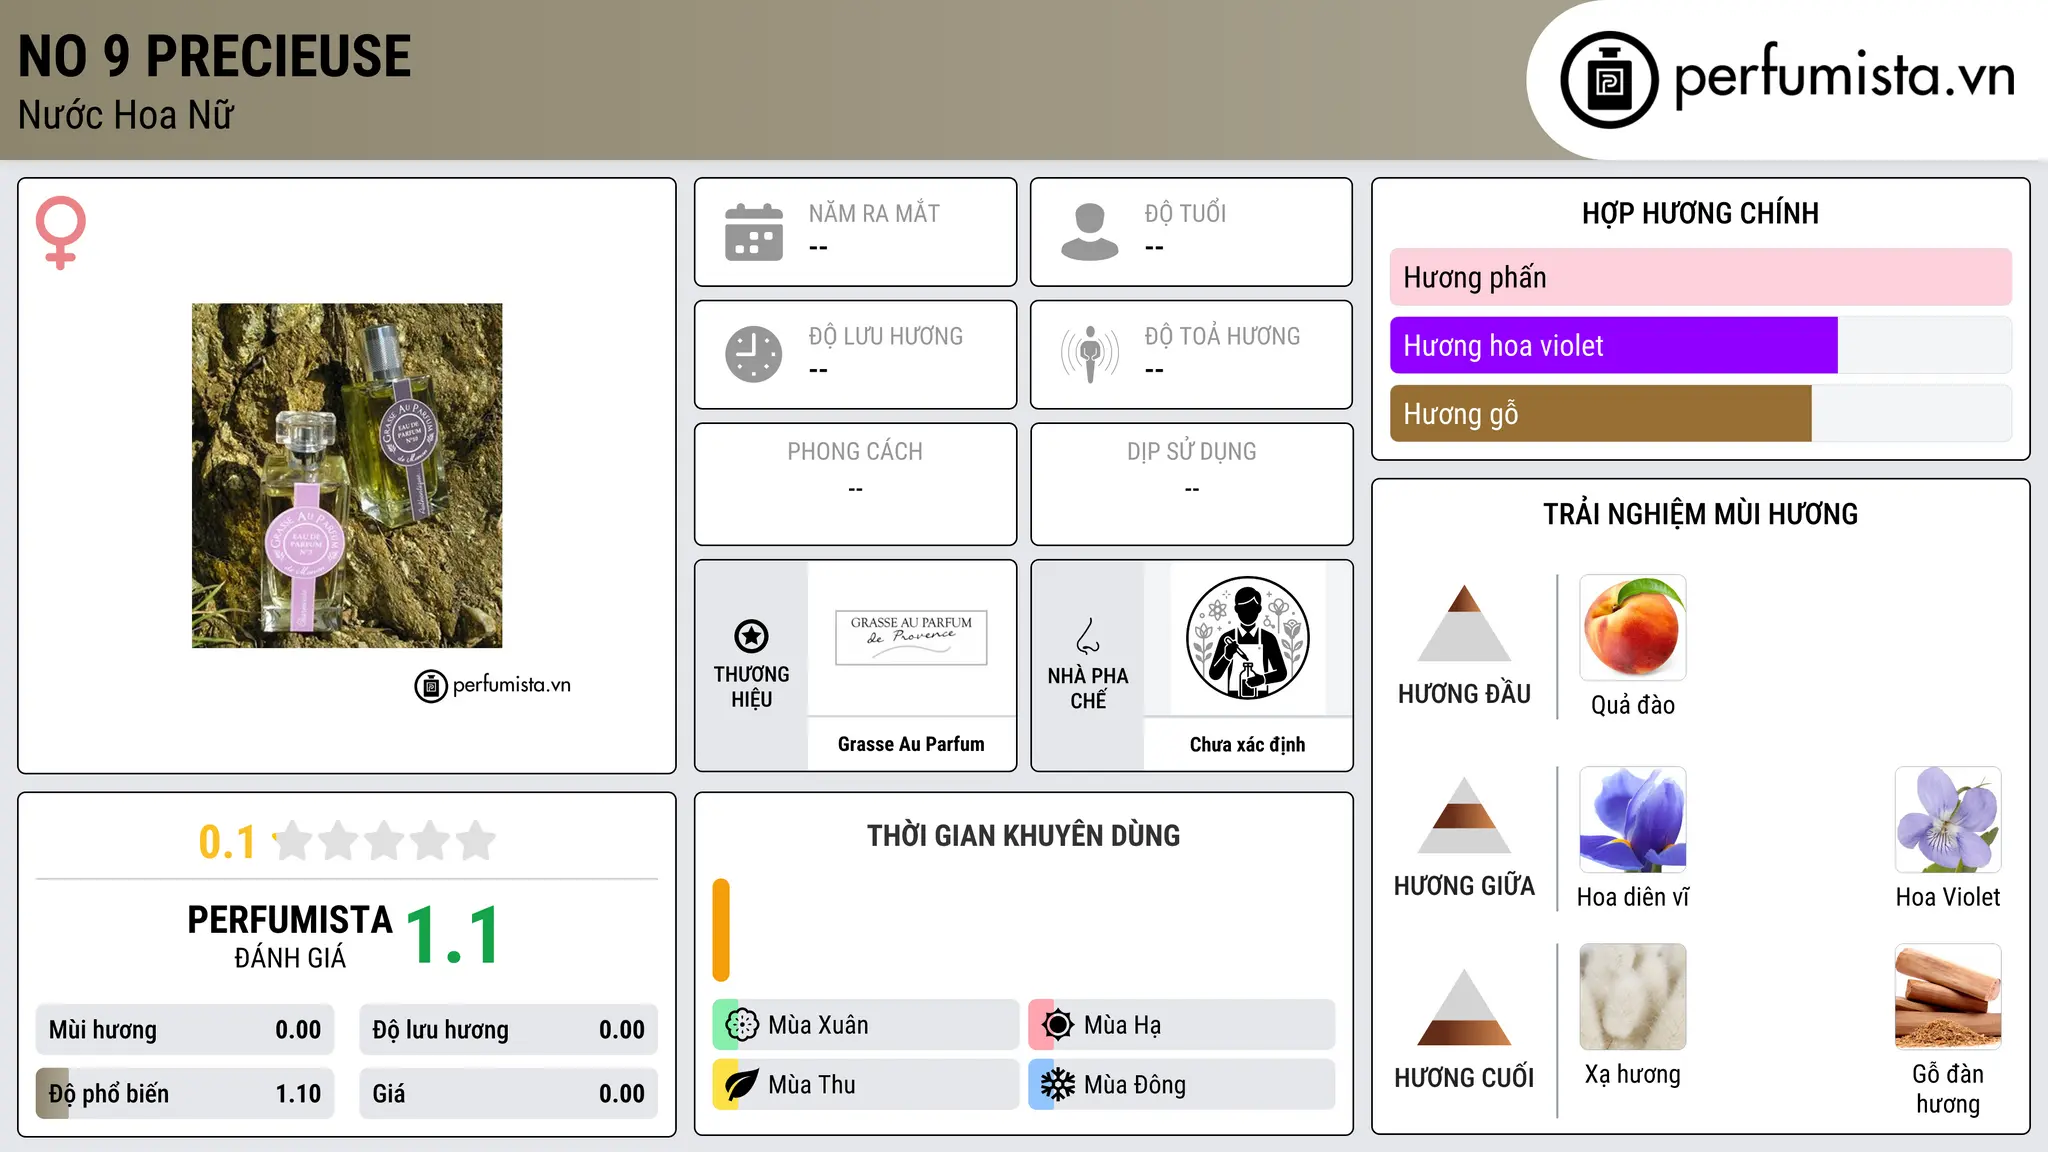Click the star badge brand icon
2048x1152 pixels.
pyautogui.click(x=751, y=636)
